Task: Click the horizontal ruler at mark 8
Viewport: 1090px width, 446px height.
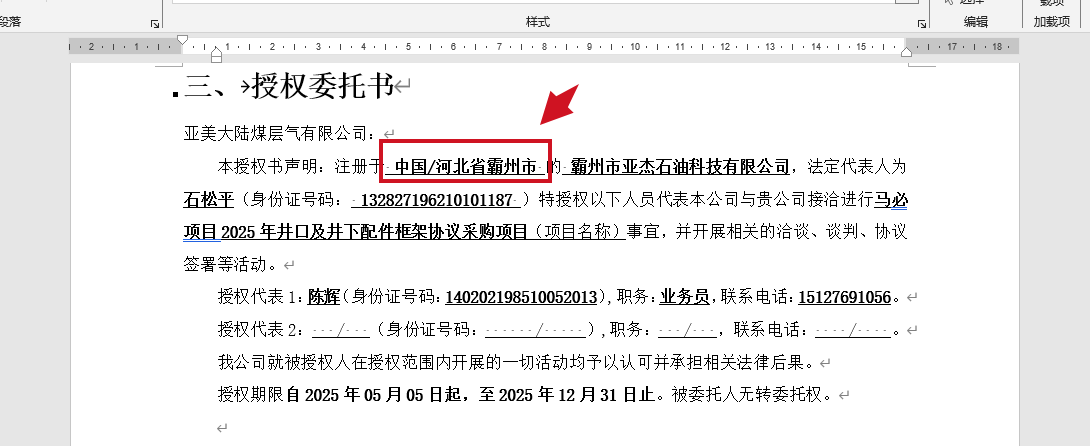Action: [544, 47]
